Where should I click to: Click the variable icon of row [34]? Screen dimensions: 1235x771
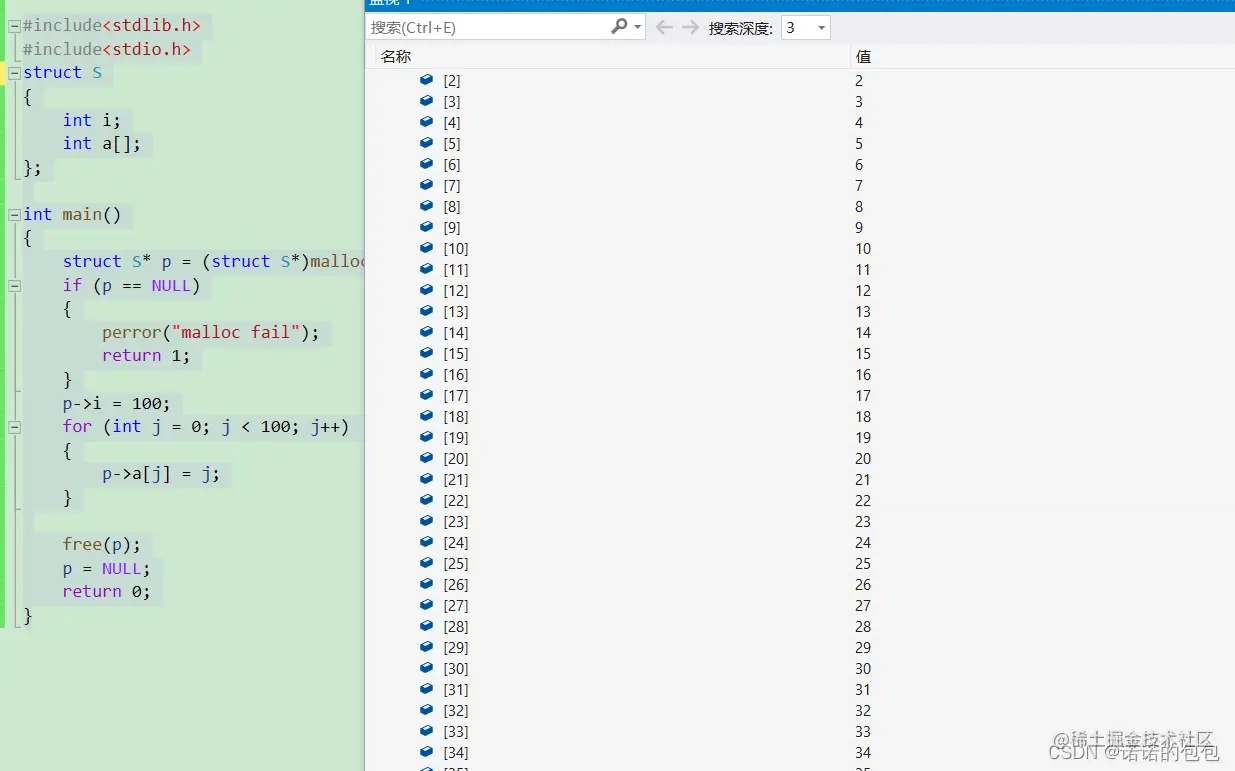click(426, 752)
